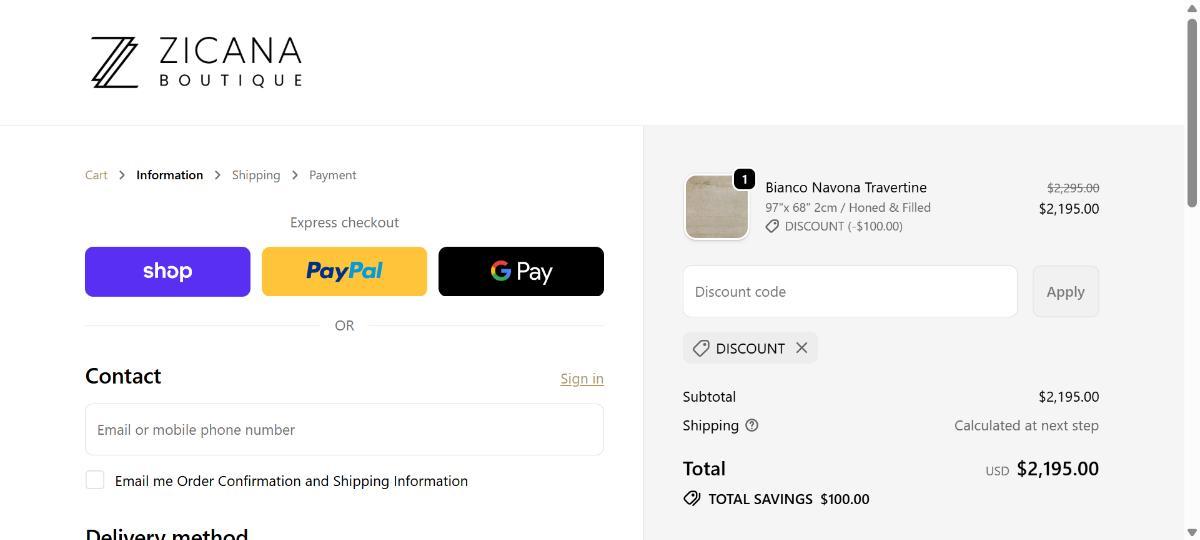Viewport: 1200px width, 540px height.
Task: Click the item quantity badge
Action: [x=744, y=179]
